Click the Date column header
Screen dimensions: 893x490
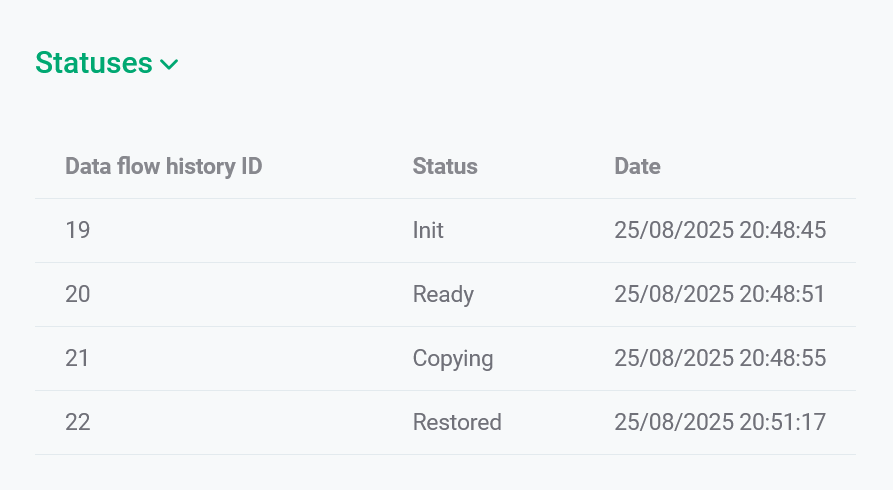637,166
